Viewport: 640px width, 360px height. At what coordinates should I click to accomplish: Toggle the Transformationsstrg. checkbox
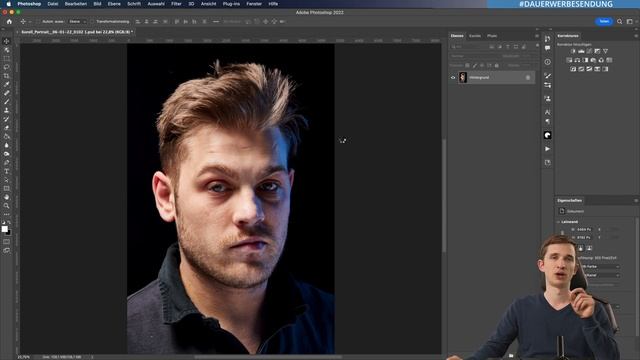point(92,22)
